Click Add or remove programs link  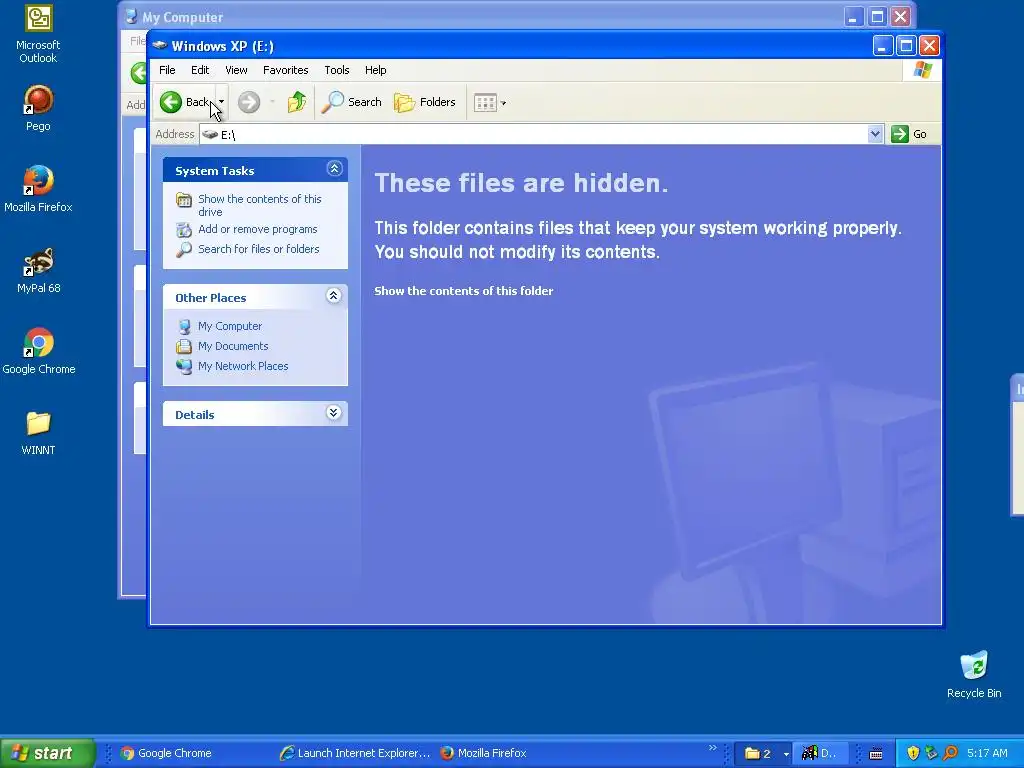click(257, 229)
